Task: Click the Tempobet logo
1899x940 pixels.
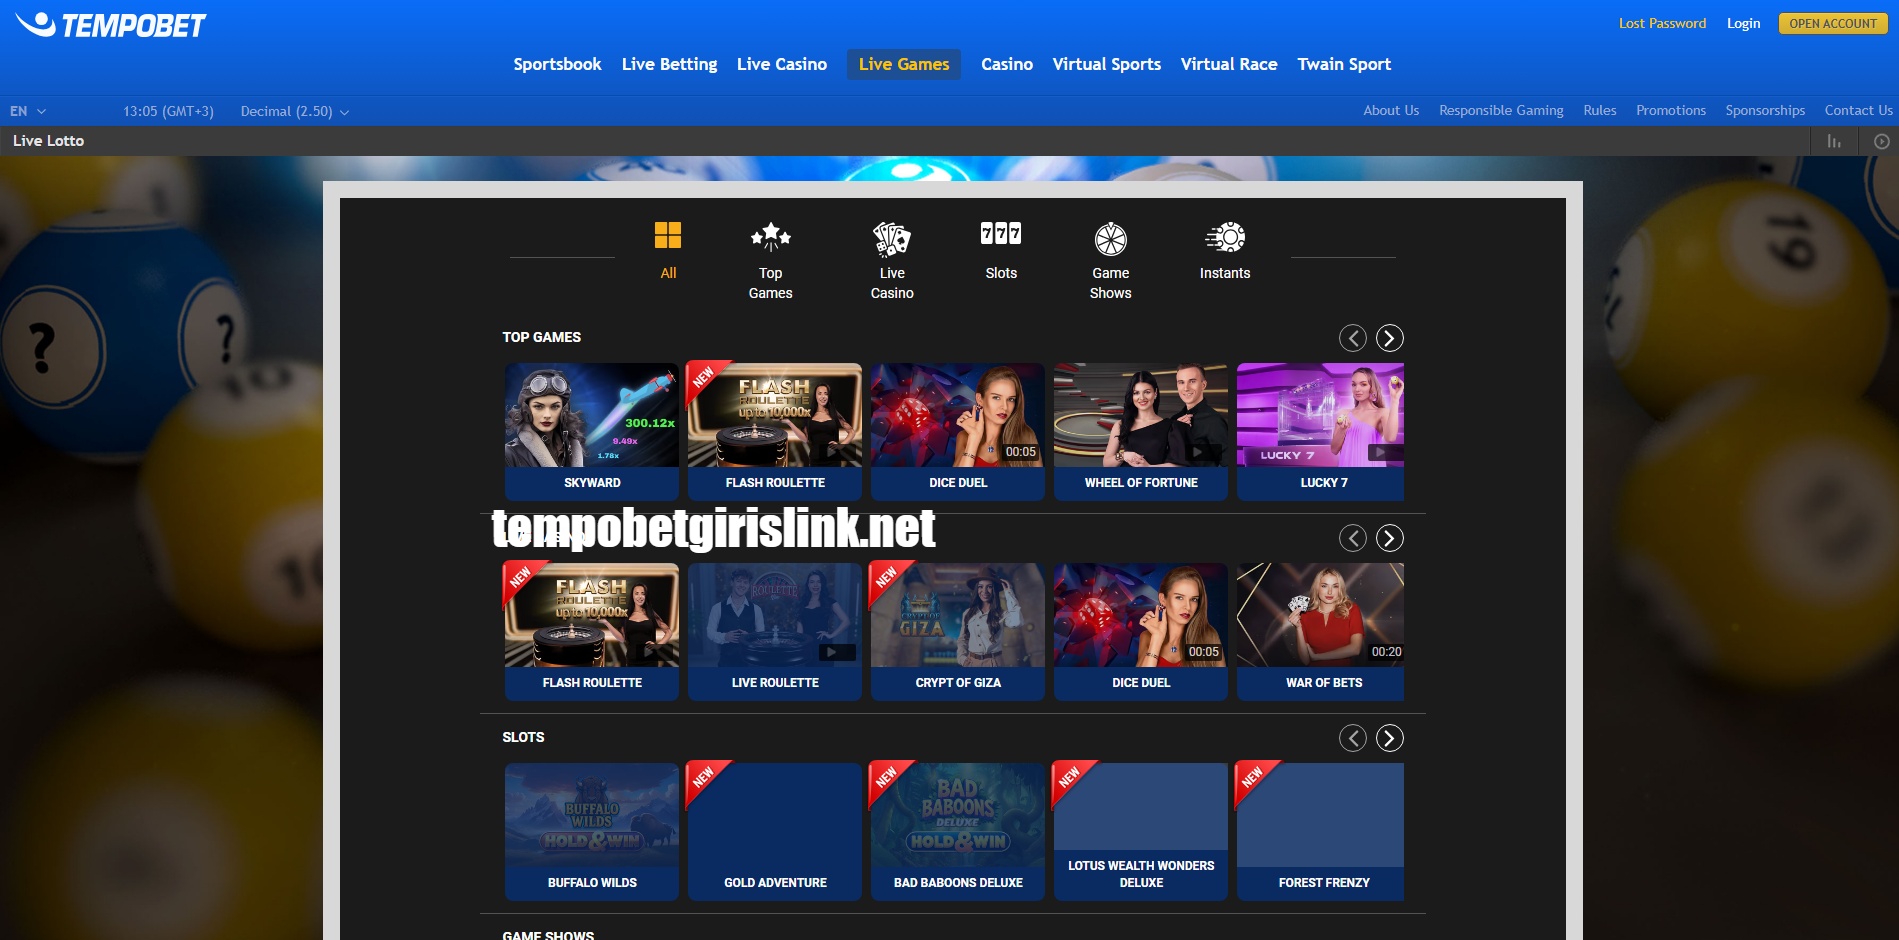Action: pyautogui.click(x=110, y=25)
